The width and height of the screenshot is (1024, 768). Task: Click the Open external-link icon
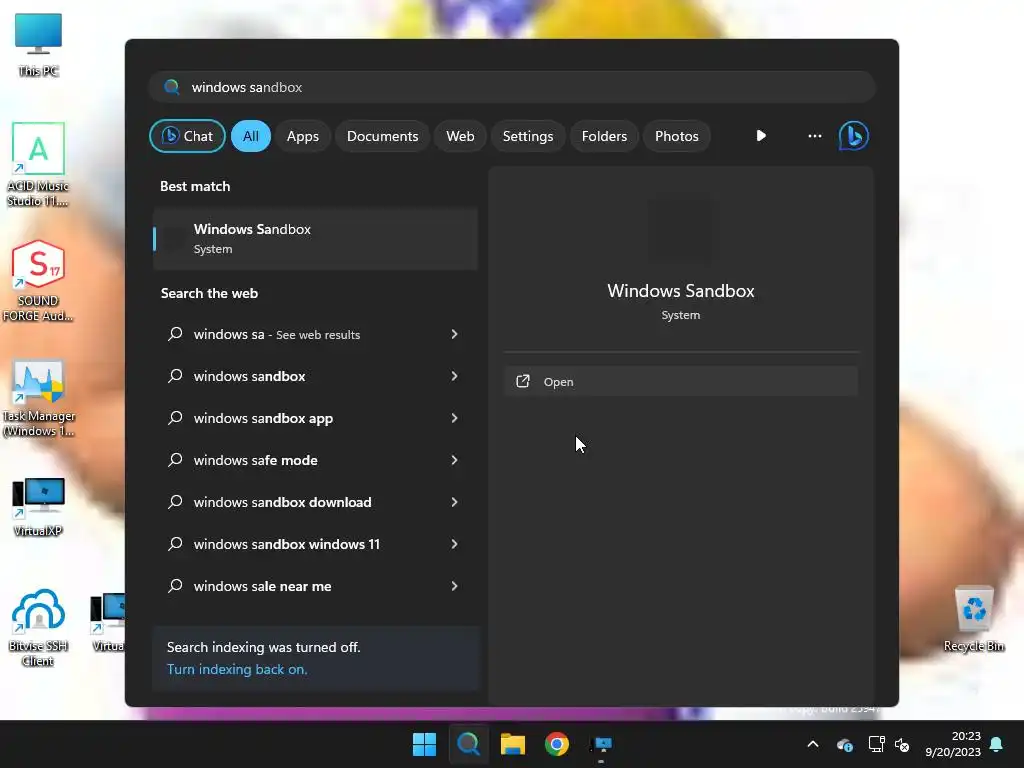(522, 381)
